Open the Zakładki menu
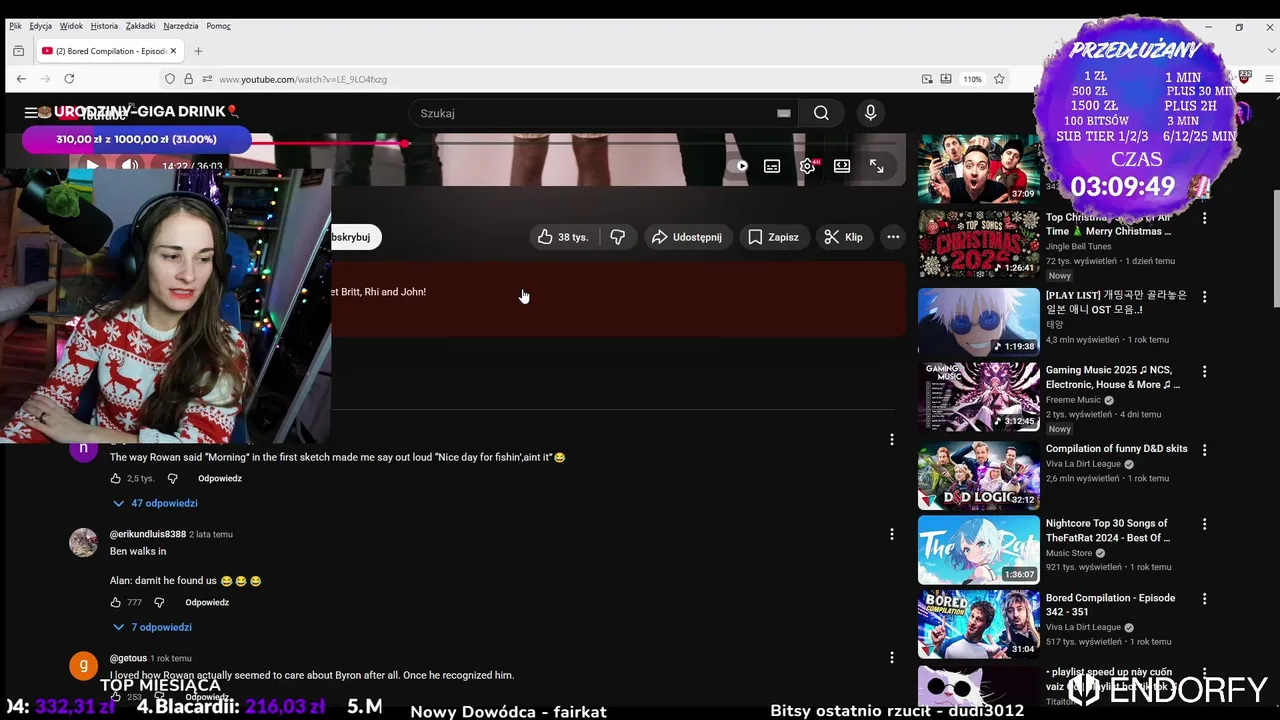 (x=140, y=26)
